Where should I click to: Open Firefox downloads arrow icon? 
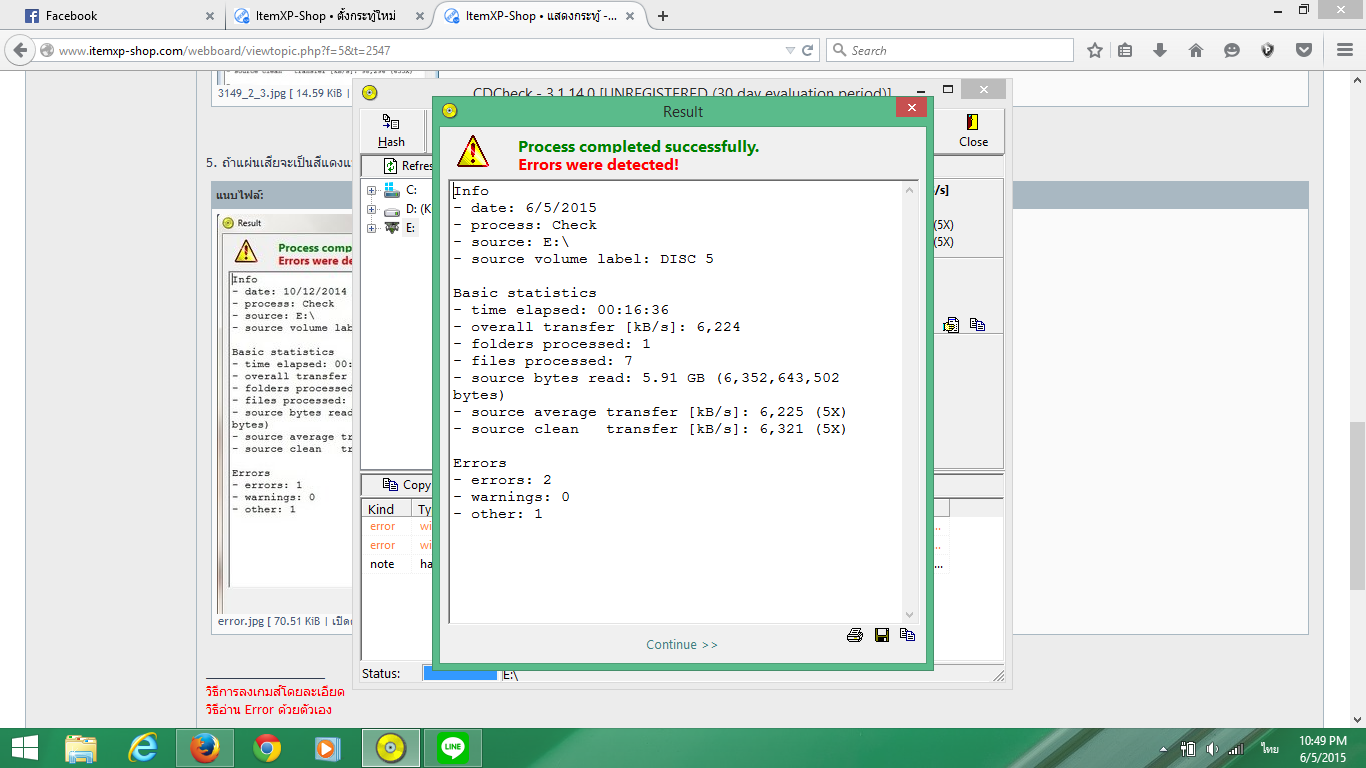point(1160,50)
